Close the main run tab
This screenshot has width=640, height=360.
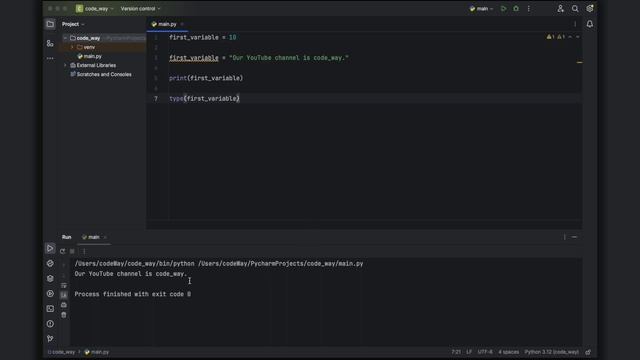(x=105, y=237)
